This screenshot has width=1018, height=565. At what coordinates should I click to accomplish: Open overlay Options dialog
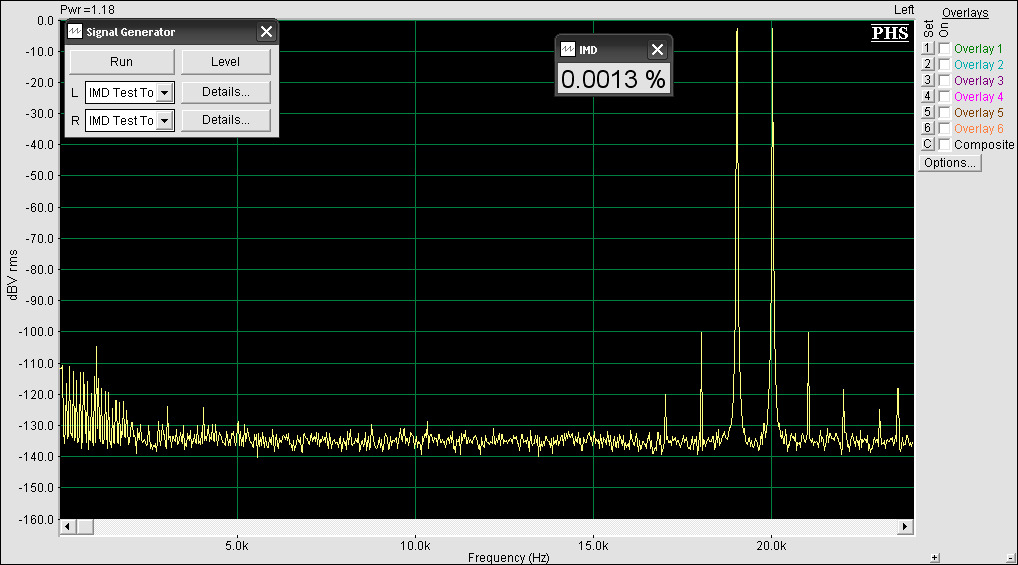tap(949, 163)
